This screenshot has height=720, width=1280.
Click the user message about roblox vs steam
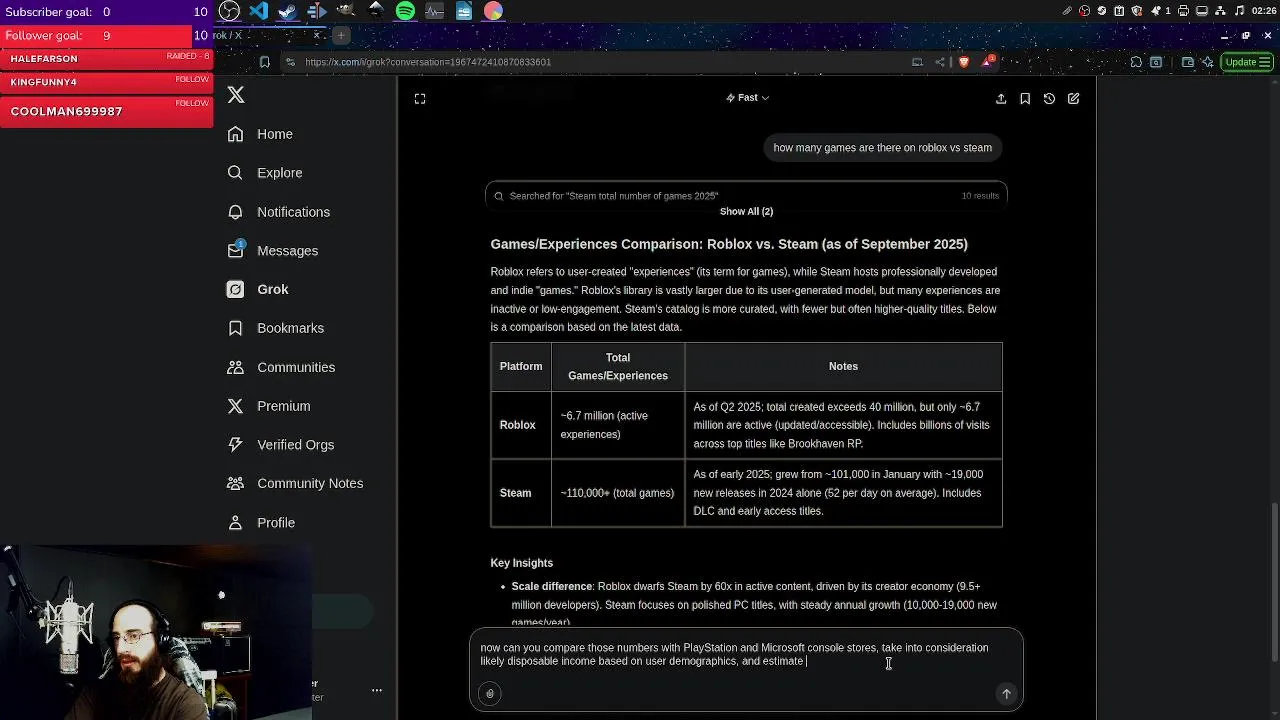click(x=882, y=148)
